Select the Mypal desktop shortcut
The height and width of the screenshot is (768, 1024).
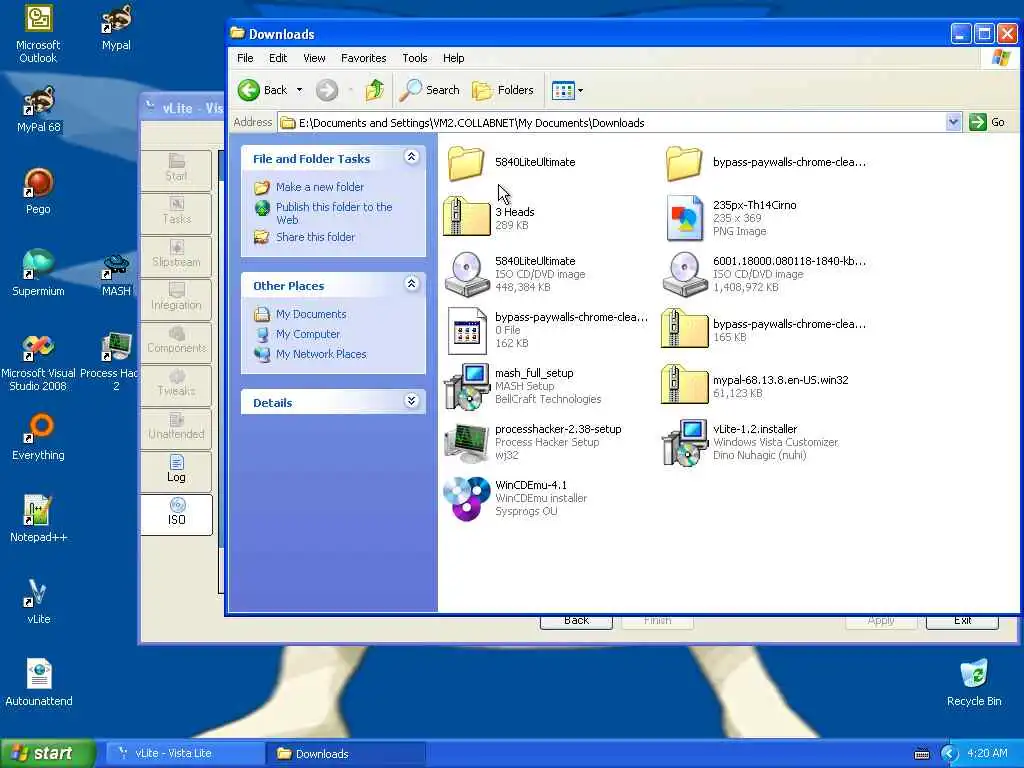click(116, 27)
